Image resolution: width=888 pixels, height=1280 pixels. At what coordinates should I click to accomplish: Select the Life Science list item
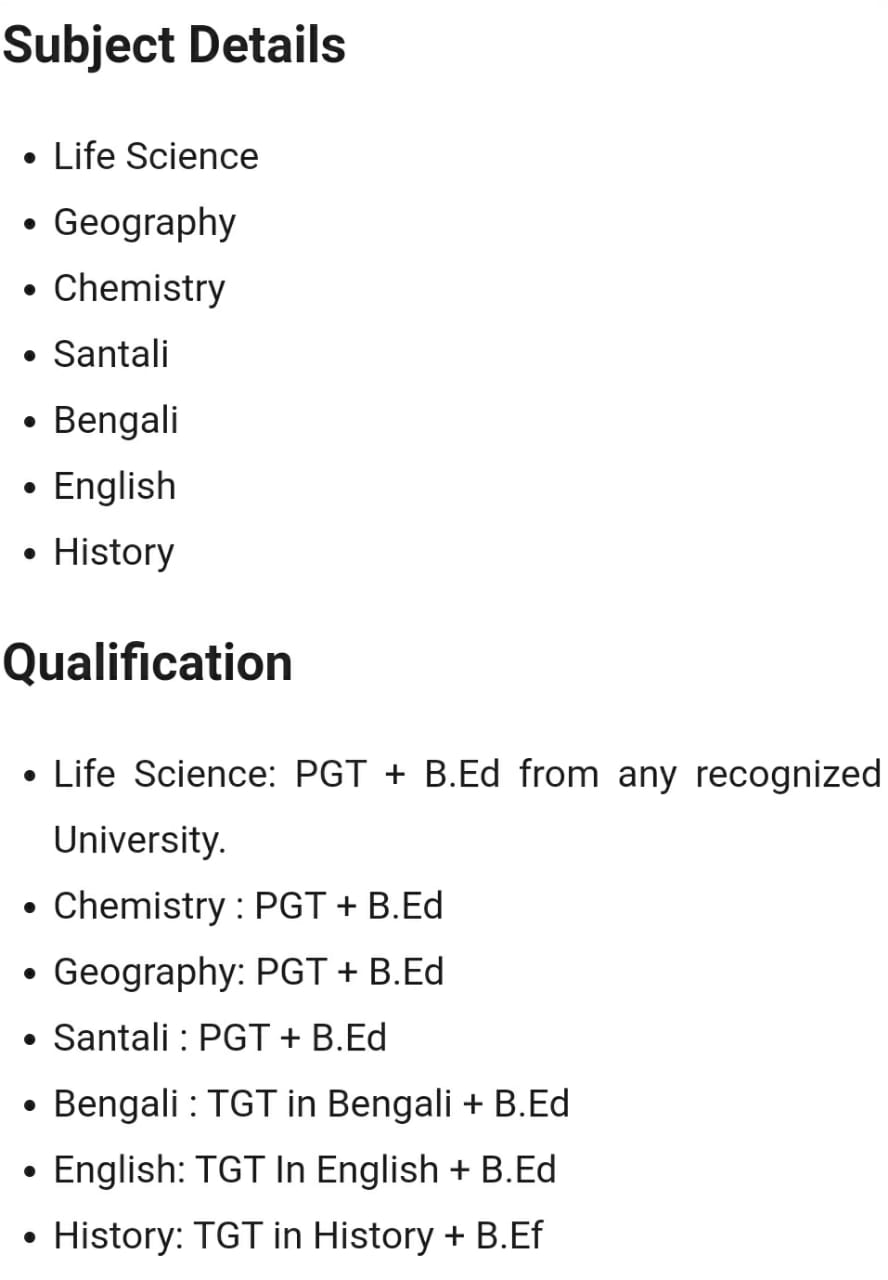[x=156, y=156]
